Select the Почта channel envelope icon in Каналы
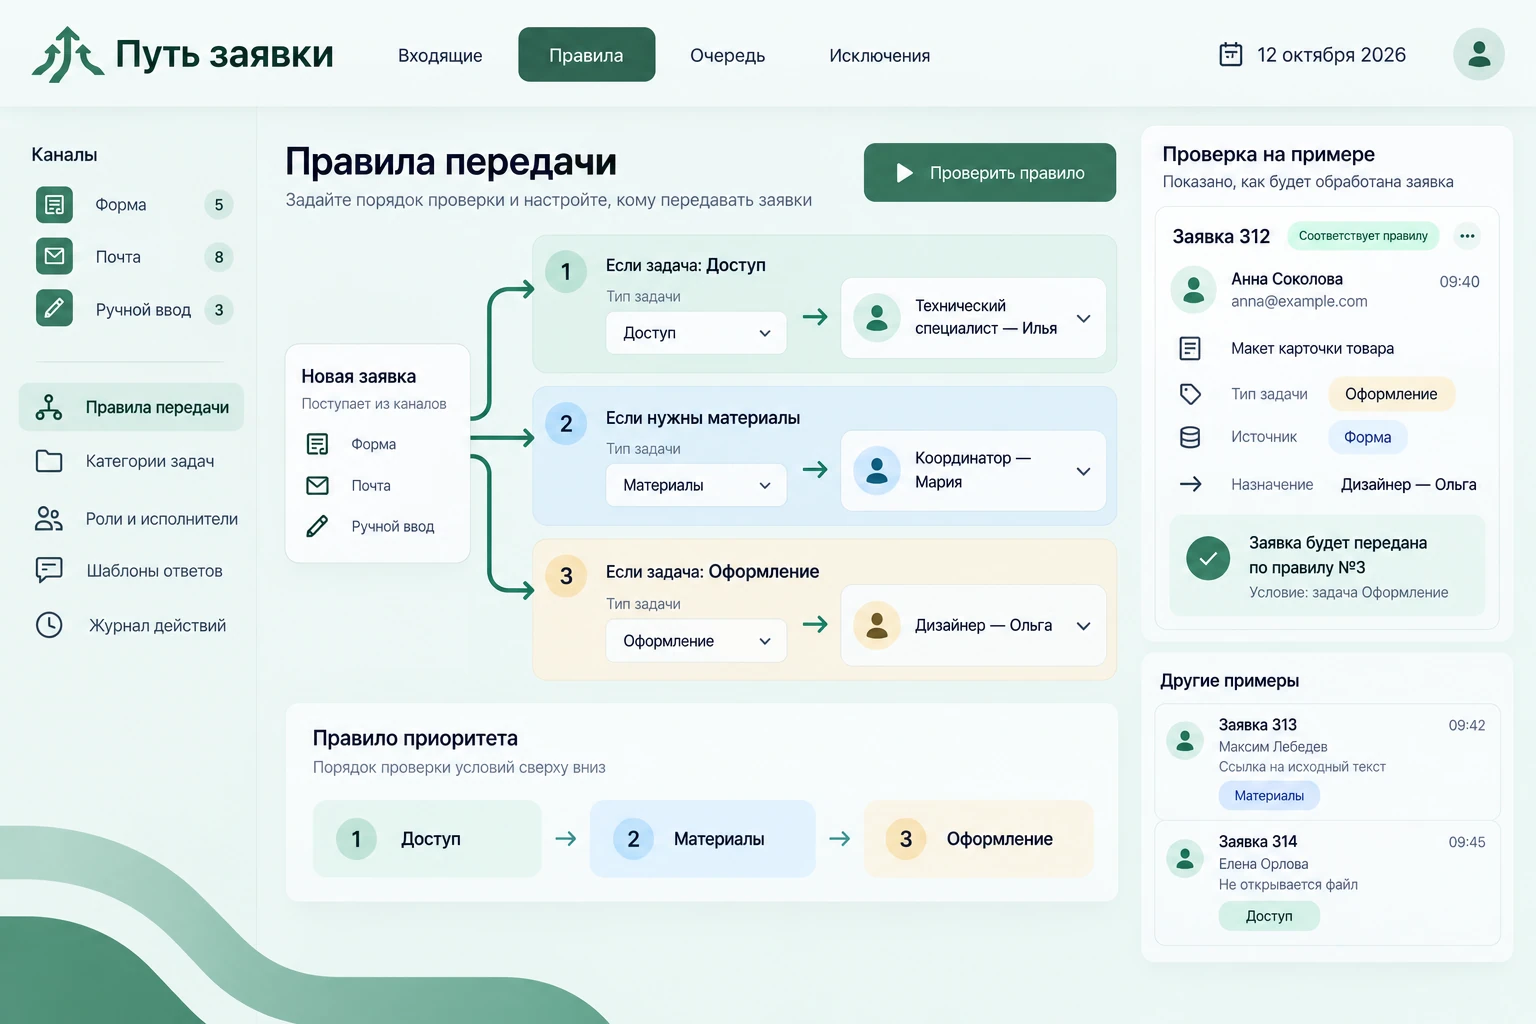The width and height of the screenshot is (1536, 1024). point(55,256)
